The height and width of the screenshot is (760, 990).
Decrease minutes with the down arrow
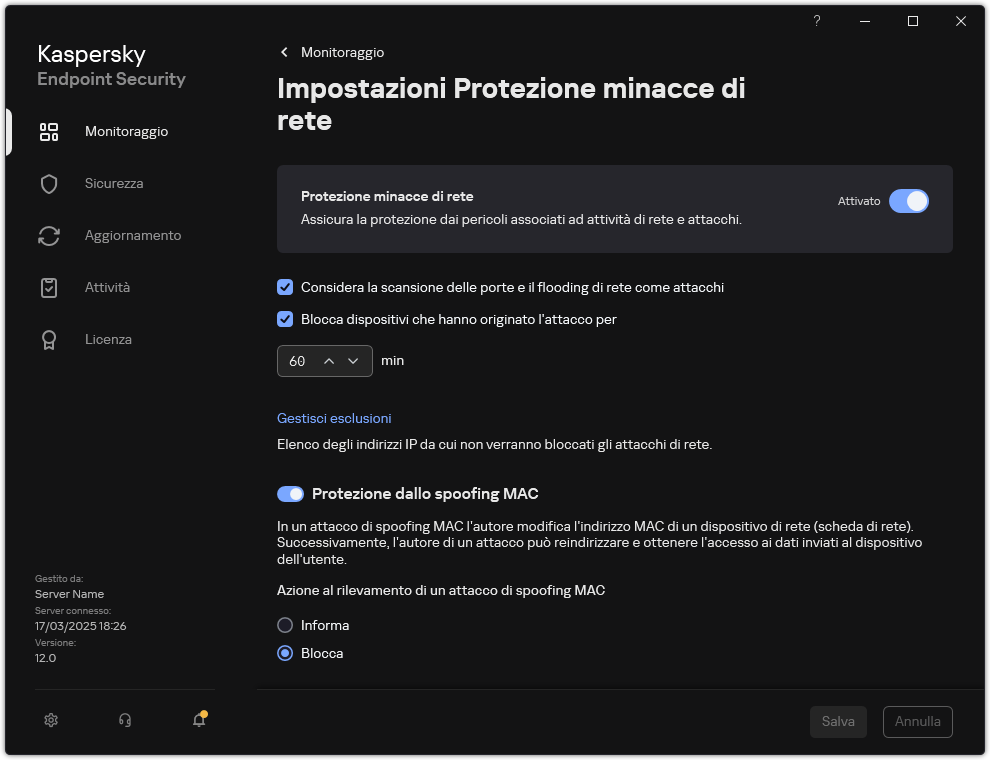pyautogui.click(x=352, y=360)
